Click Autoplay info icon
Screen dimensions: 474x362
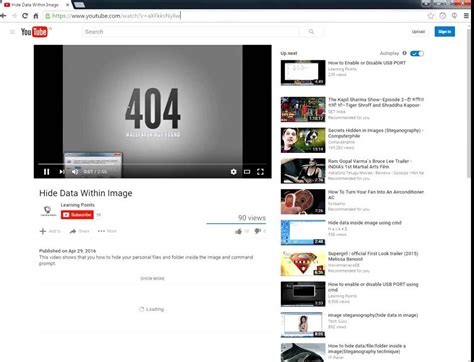(x=404, y=53)
